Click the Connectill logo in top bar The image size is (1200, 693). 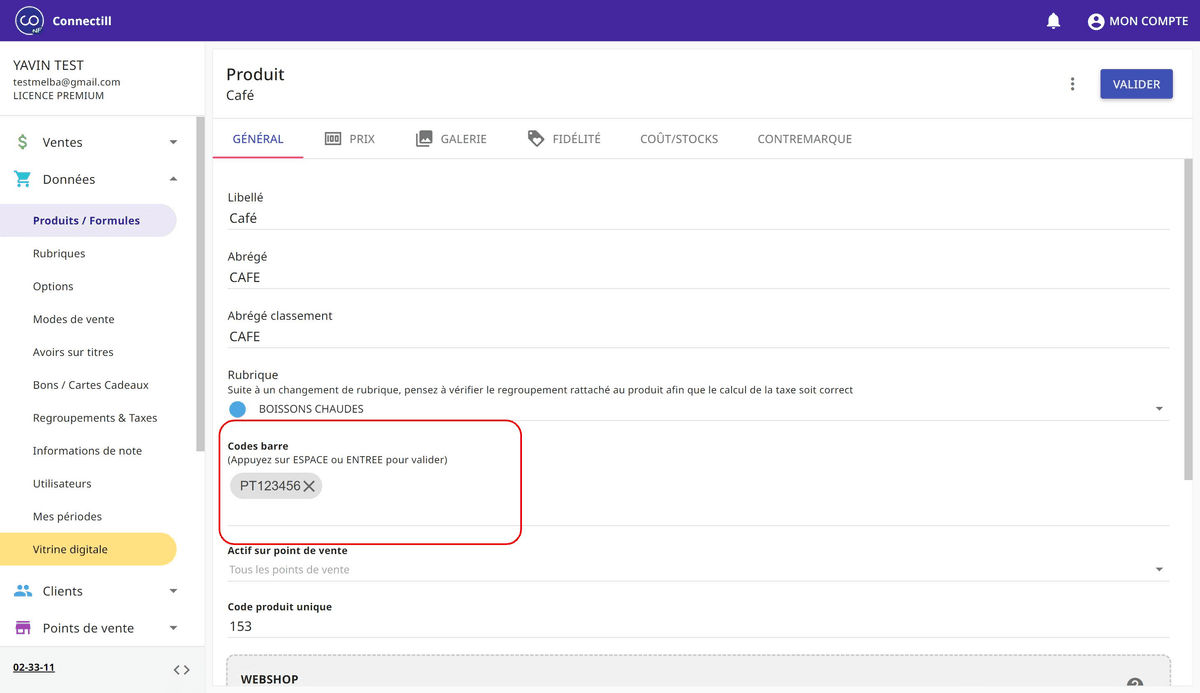28,20
